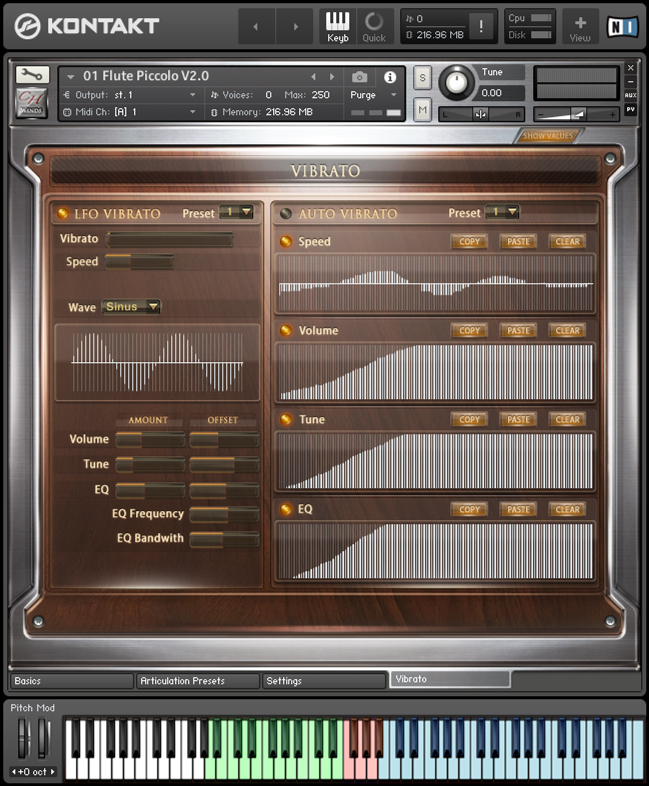
Task: Remove instrument with X button
Action: (x=630, y=67)
